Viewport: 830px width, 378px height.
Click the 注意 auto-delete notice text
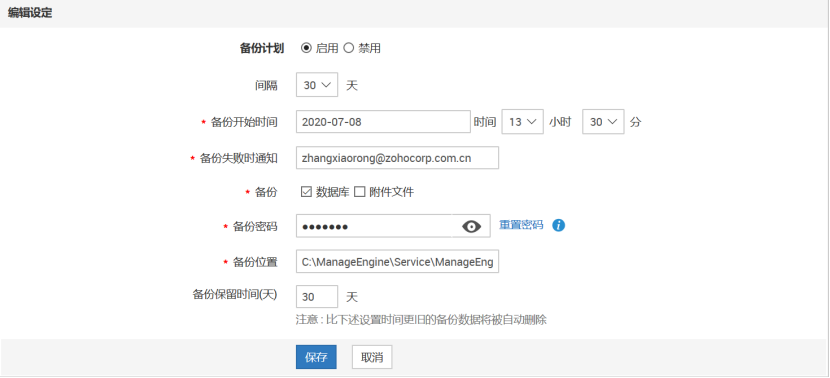(421, 320)
